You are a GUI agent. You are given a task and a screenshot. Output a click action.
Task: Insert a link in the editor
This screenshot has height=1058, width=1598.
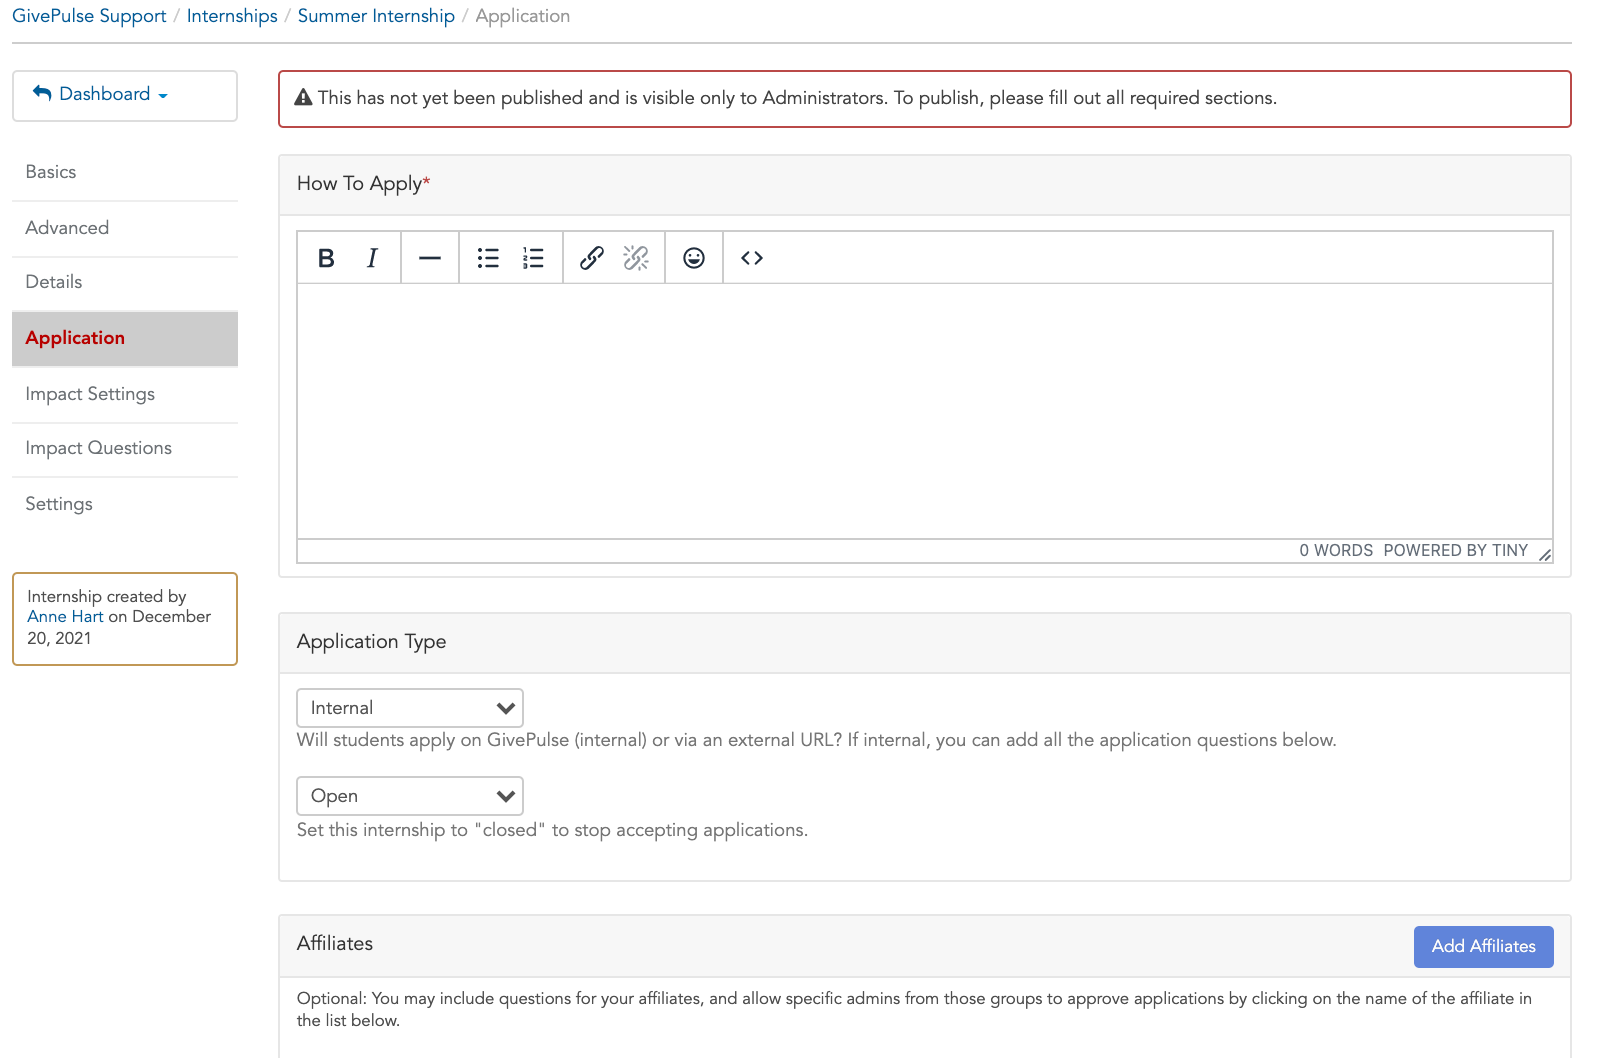[592, 258]
